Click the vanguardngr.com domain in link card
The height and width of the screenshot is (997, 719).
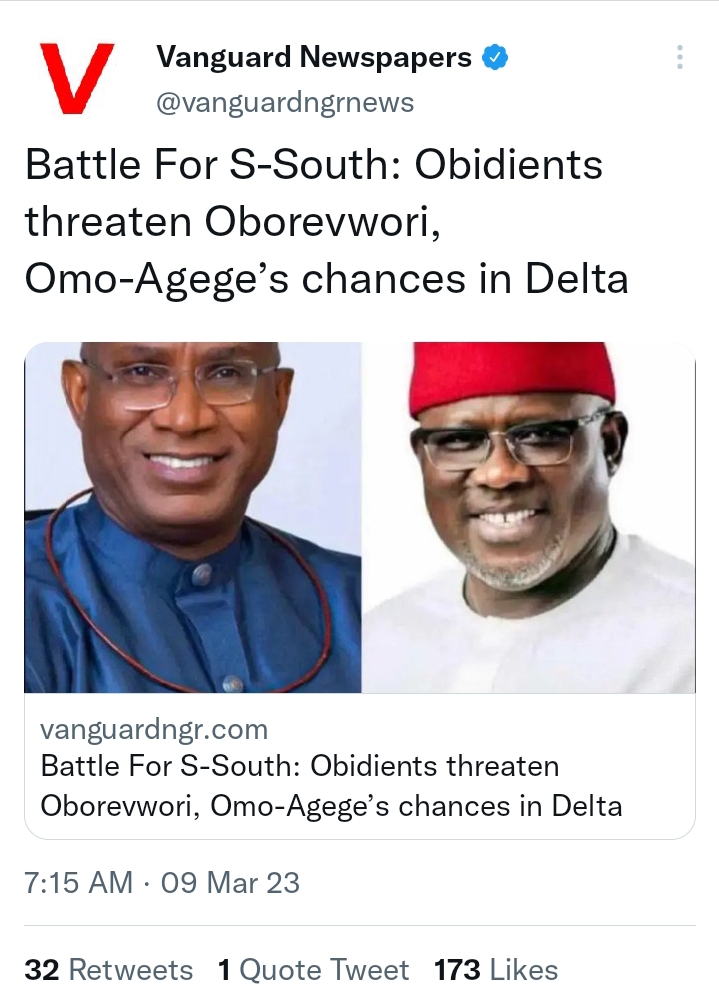tap(154, 729)
